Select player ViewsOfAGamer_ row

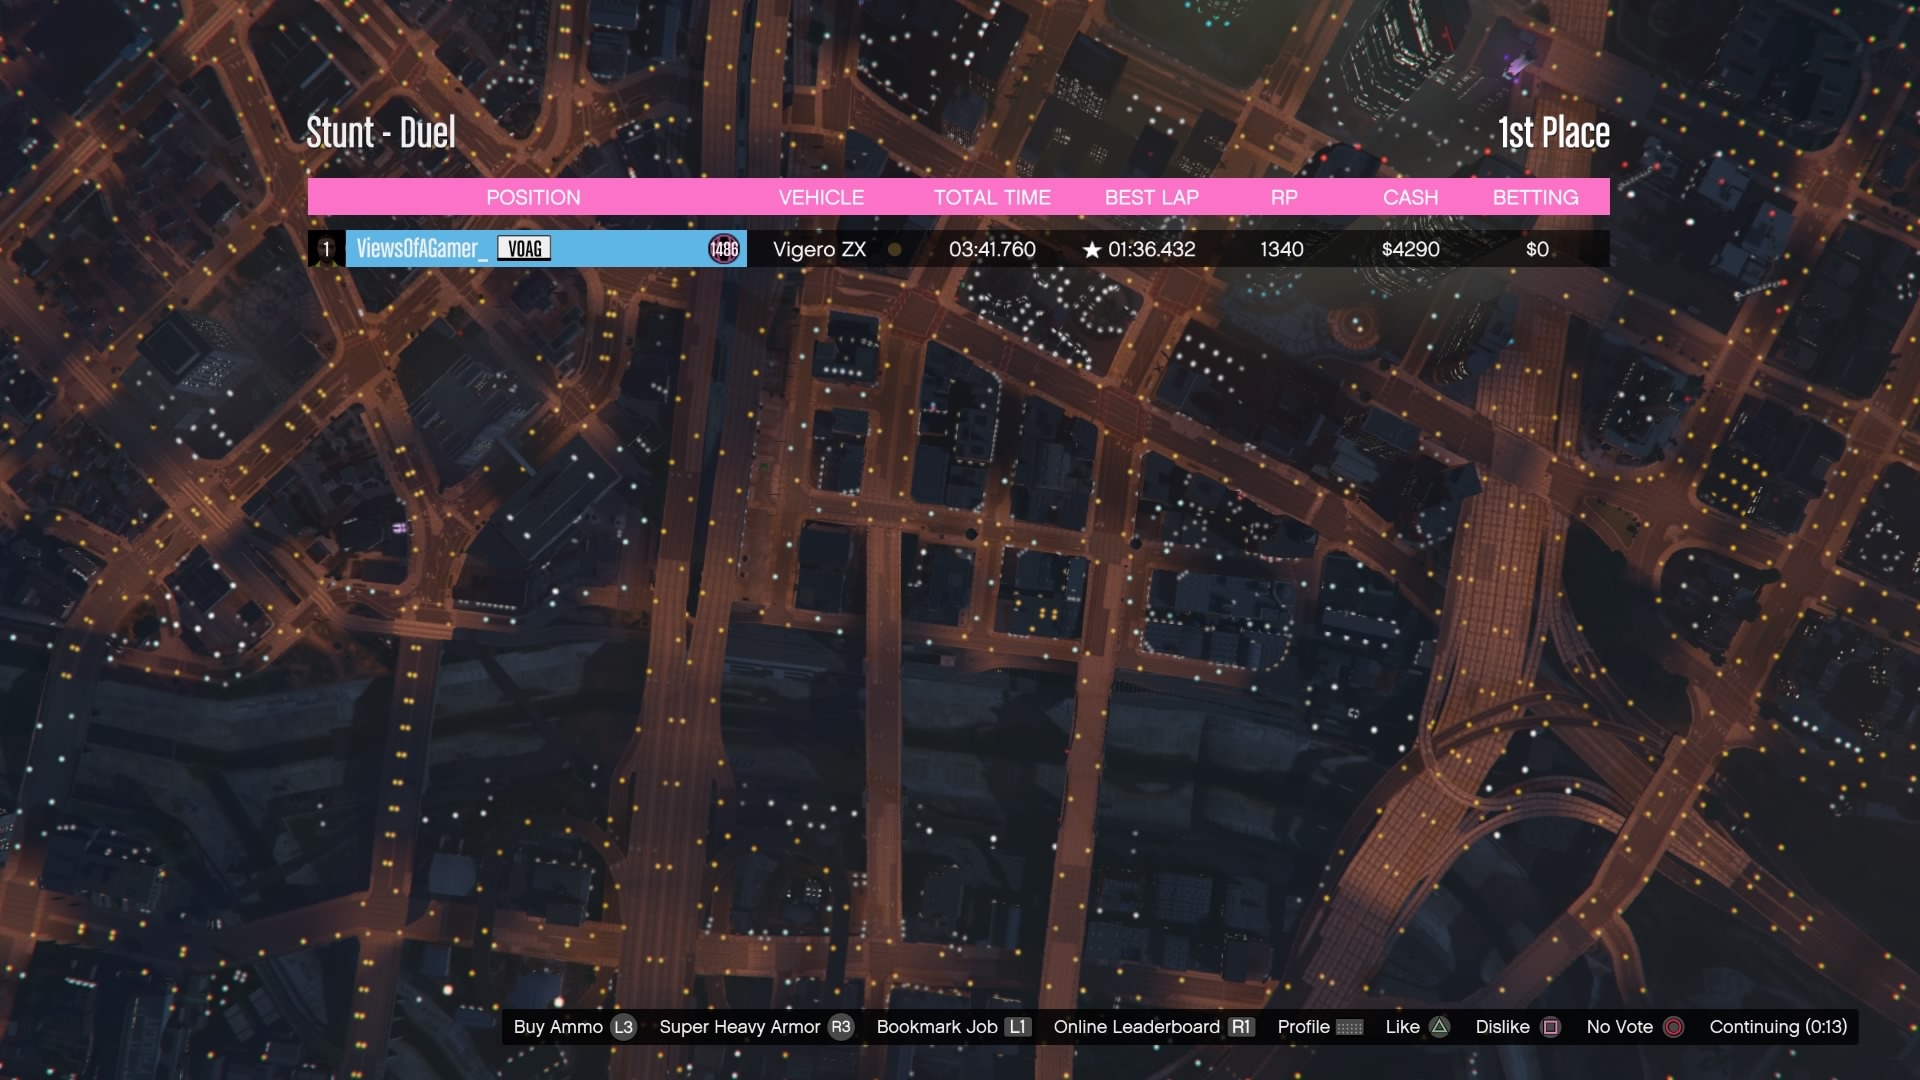958,249
